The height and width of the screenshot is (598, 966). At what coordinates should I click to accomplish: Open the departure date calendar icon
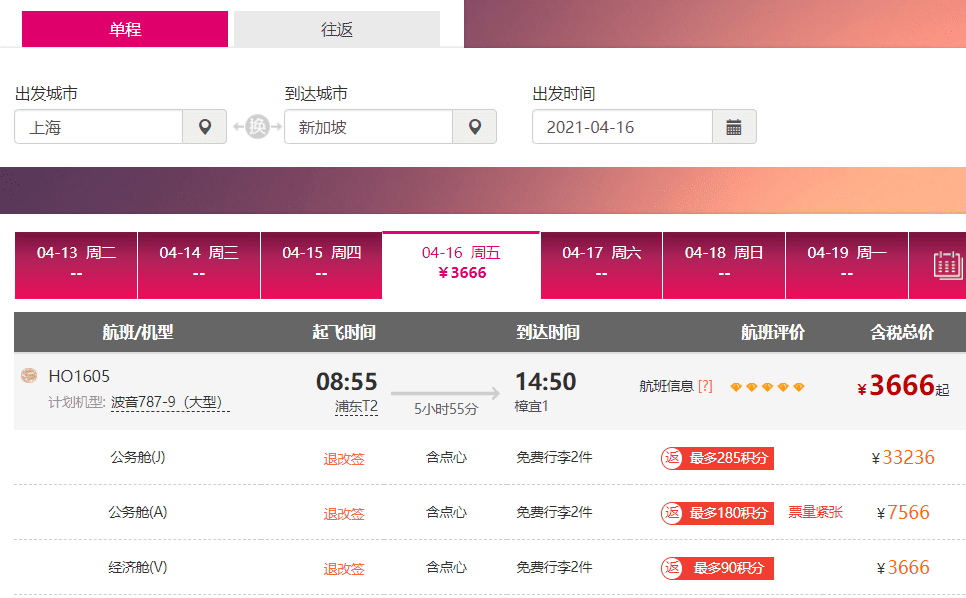[734, 127]
